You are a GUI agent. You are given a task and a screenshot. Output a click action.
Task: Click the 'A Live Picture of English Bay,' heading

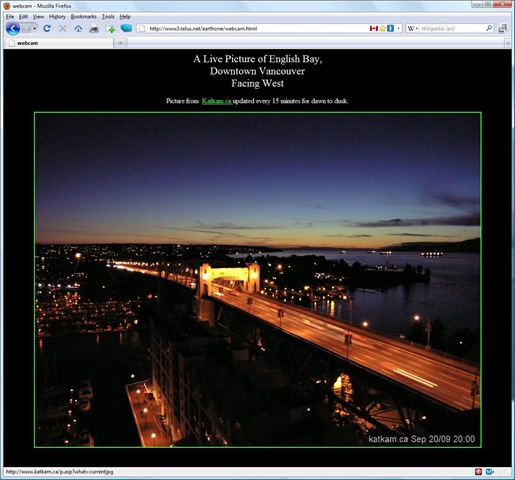[x=258, y=59]
